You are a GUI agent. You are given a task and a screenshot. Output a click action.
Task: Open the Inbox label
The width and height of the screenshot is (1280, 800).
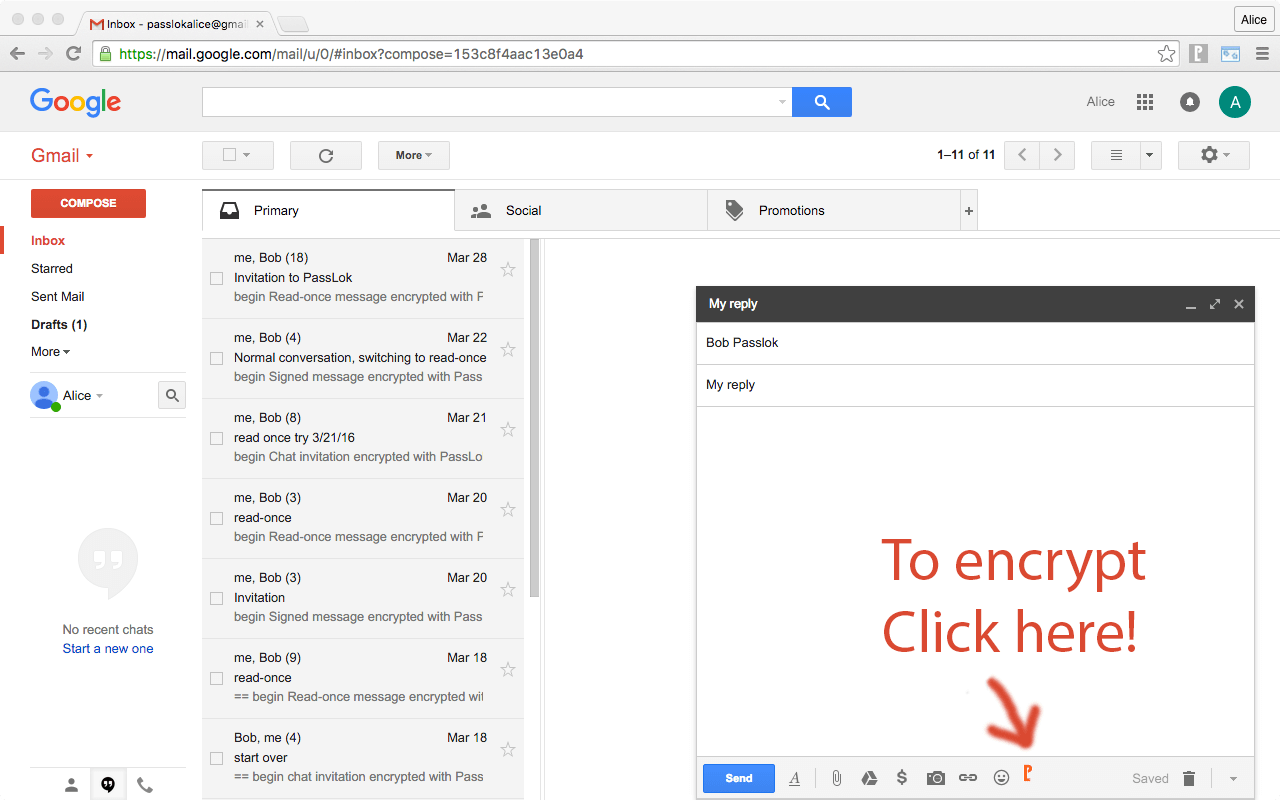(48, 241)
